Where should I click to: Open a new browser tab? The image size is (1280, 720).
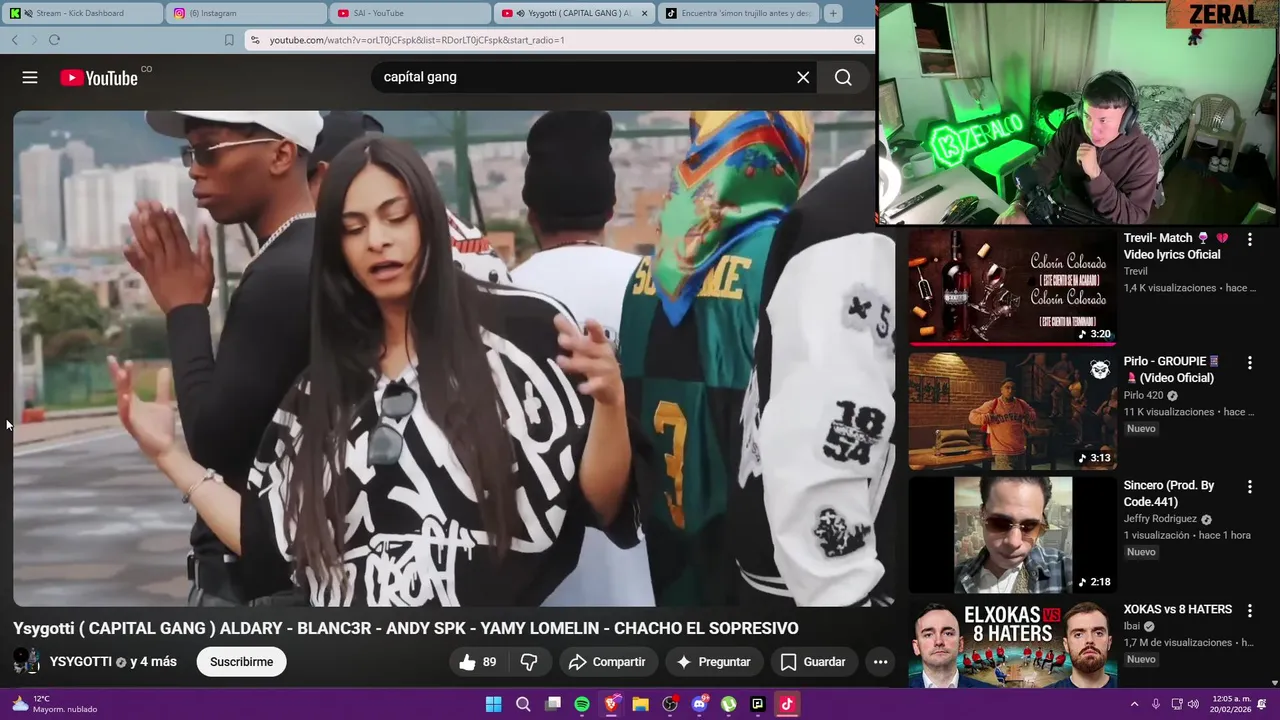point(833,13)
